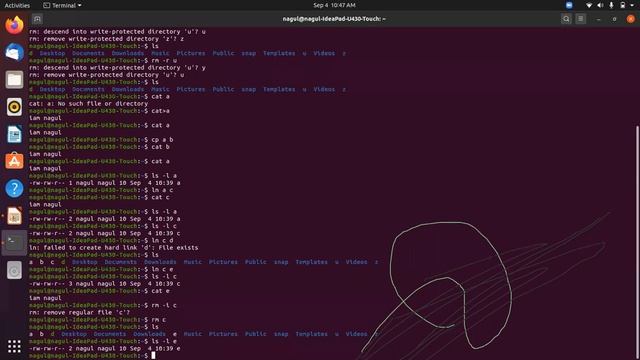
Task: Open the clock showing Sep 4 10:47 AM
Action: (334, 5)
